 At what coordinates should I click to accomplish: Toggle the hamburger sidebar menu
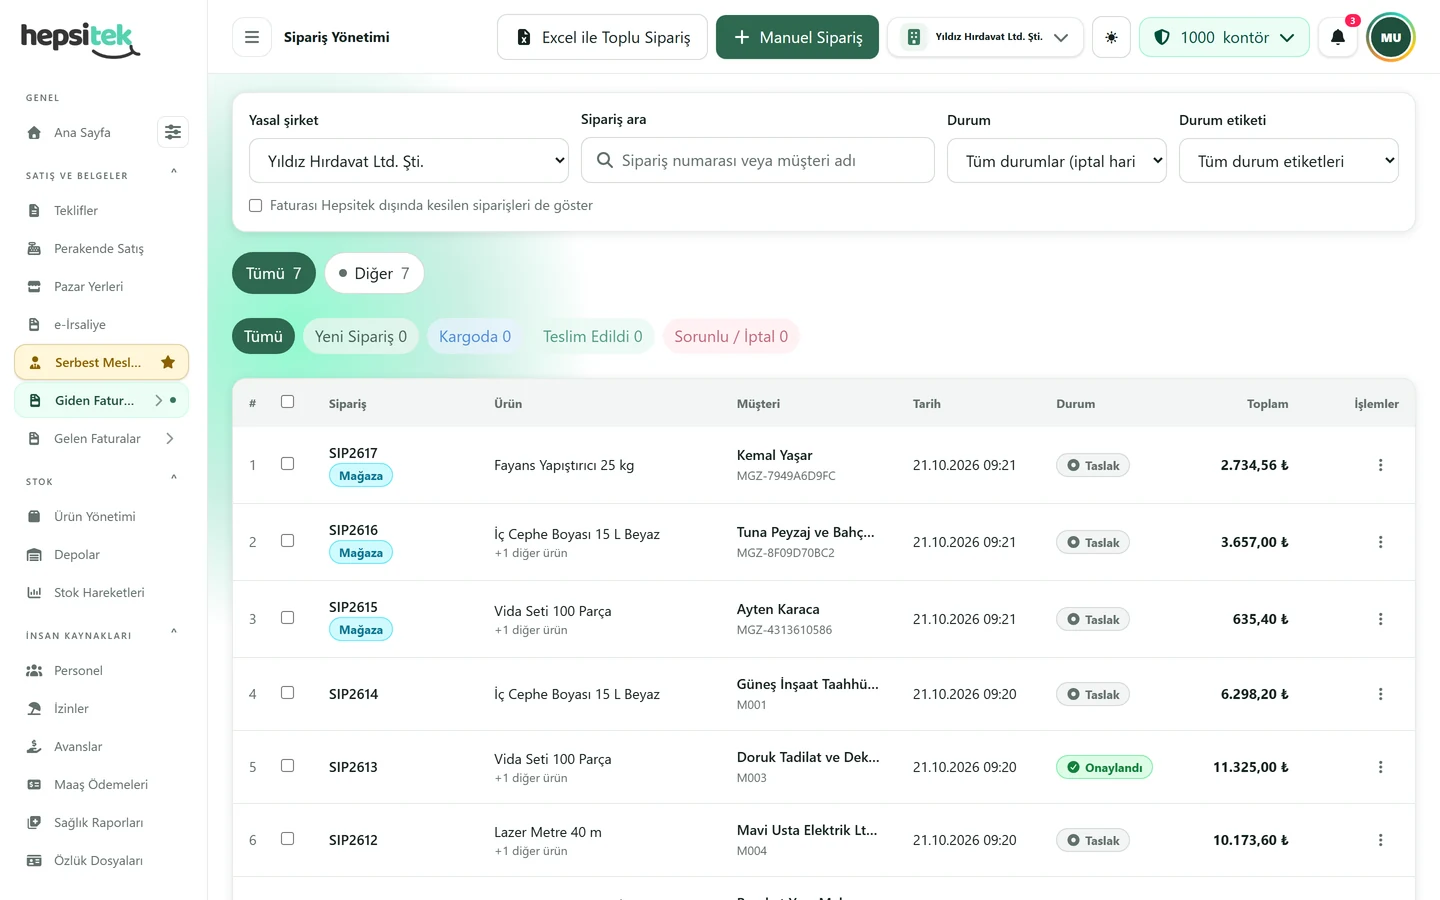pos(252,37)
